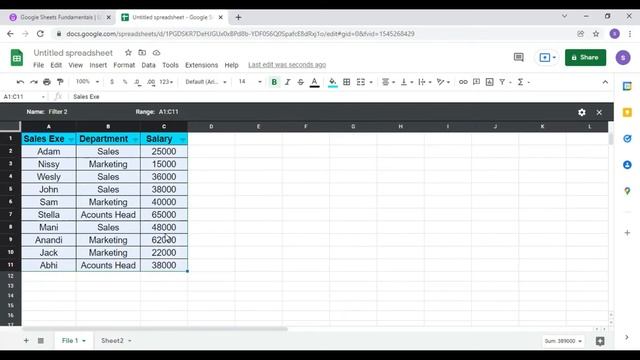Viewport: 640px width, 360px height.
Task: Open the text color picker
Action: click(x=314, y=82)
